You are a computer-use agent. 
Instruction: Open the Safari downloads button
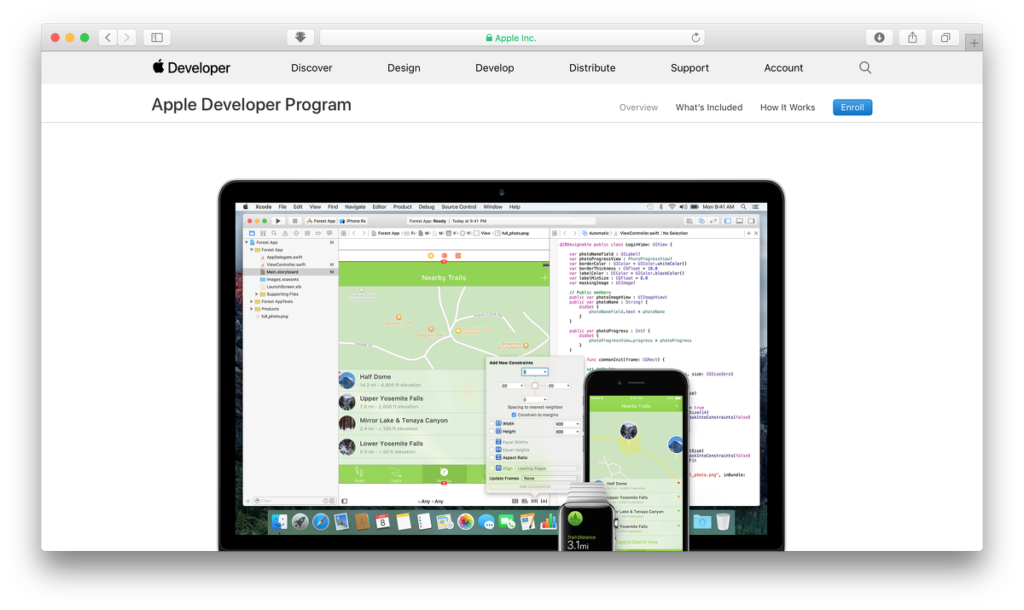click(879, 38)
